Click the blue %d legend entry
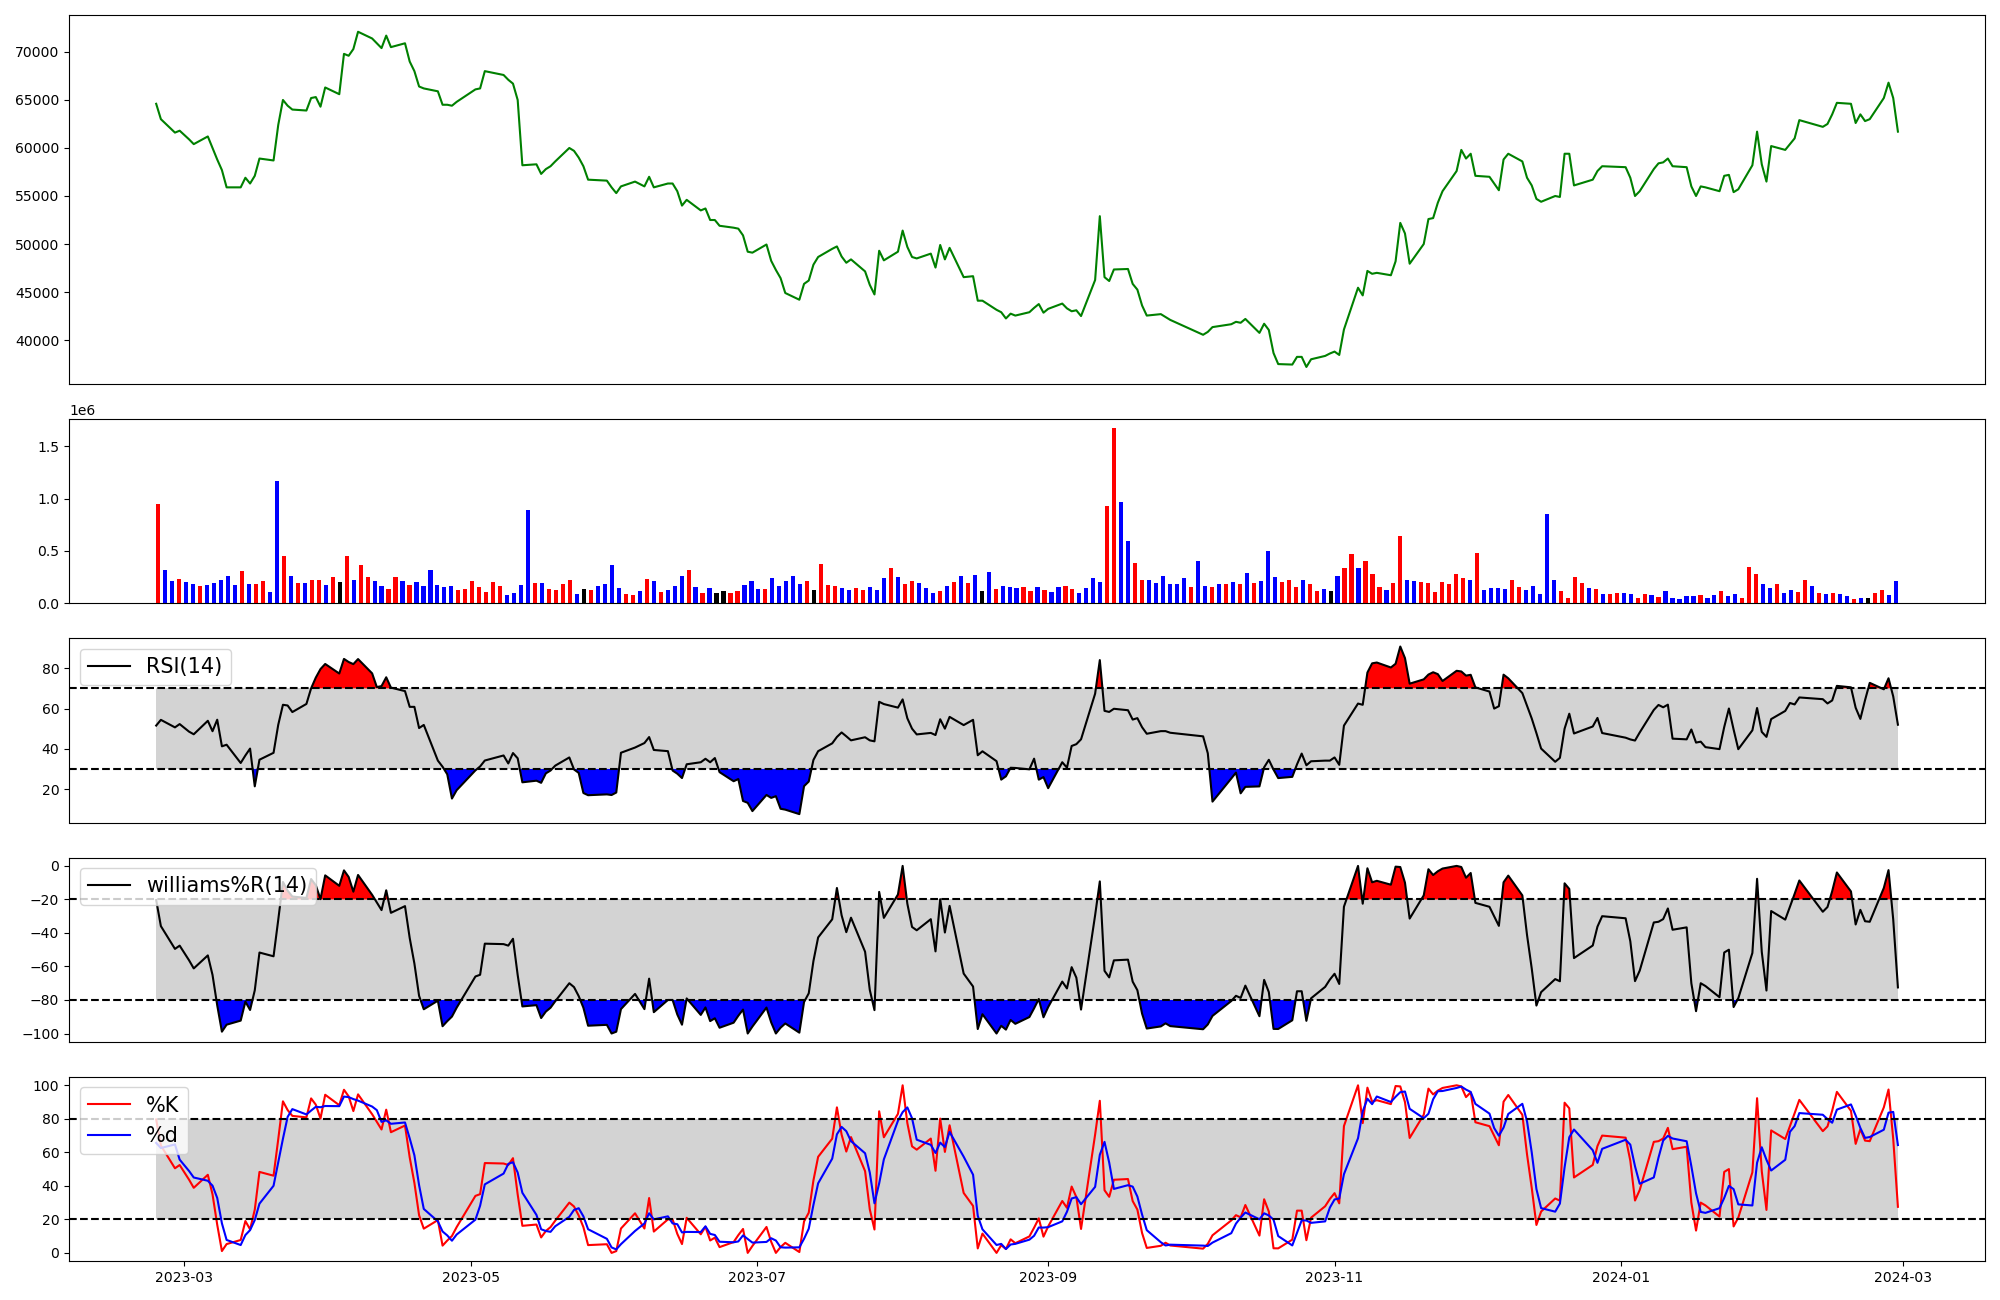2000x1300 pixels. tap(161, 1134)
